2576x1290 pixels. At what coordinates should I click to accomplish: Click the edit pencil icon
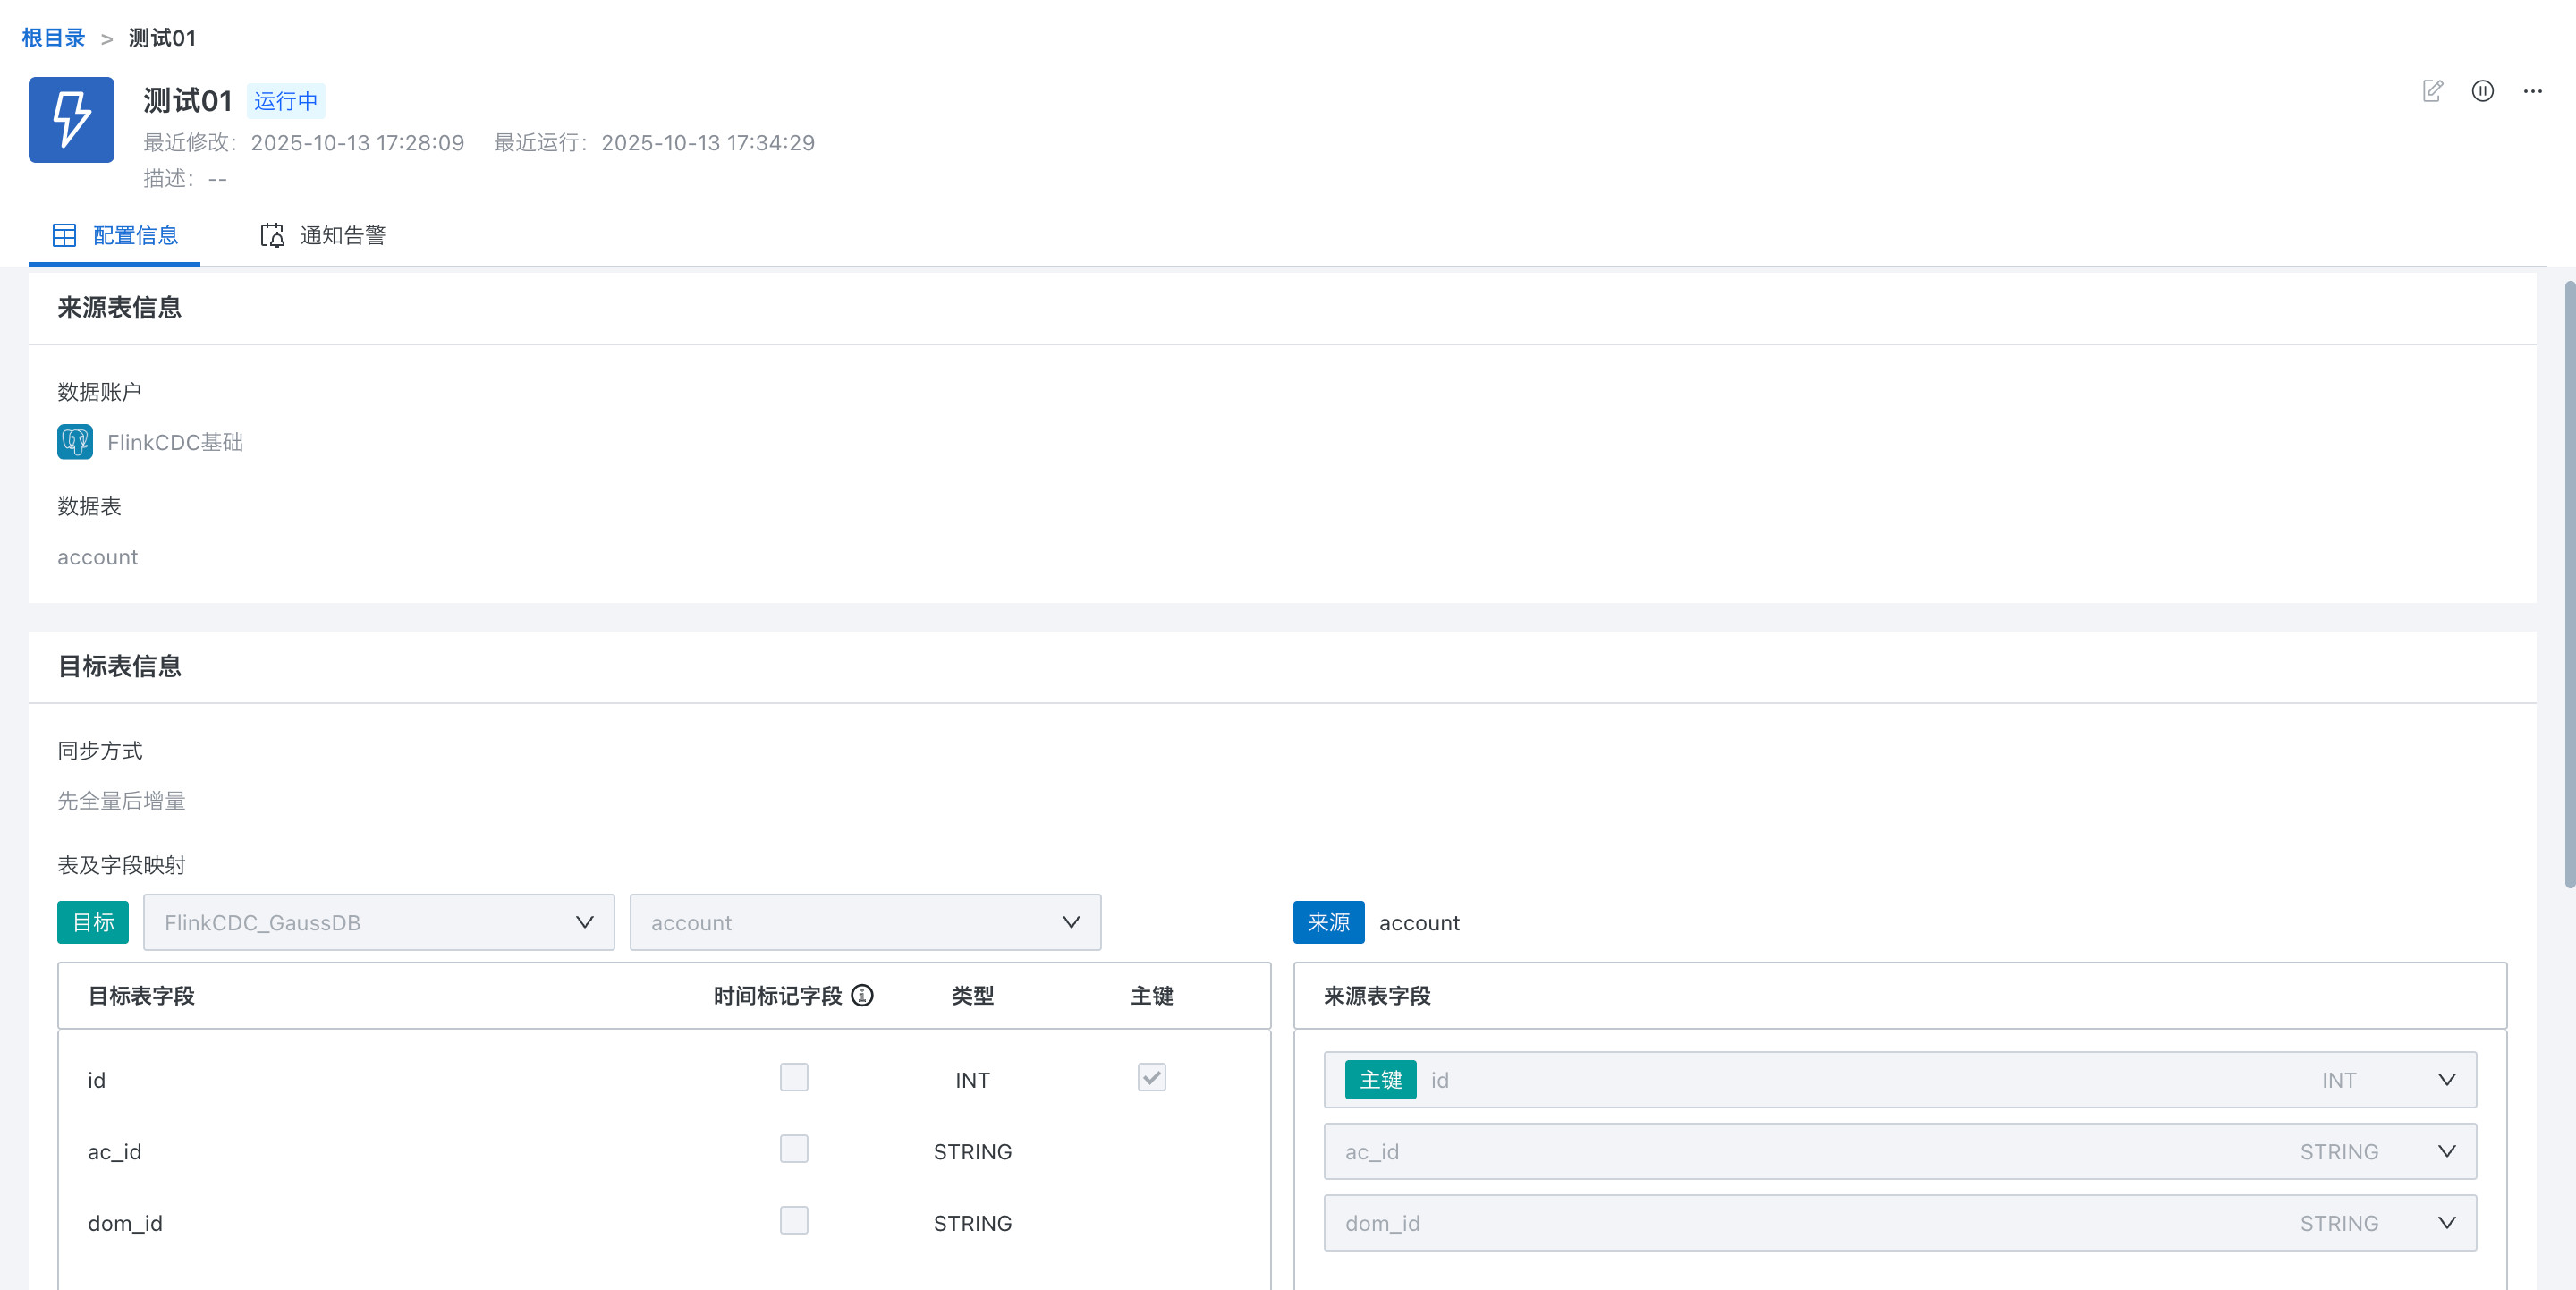click(2432, 91)
